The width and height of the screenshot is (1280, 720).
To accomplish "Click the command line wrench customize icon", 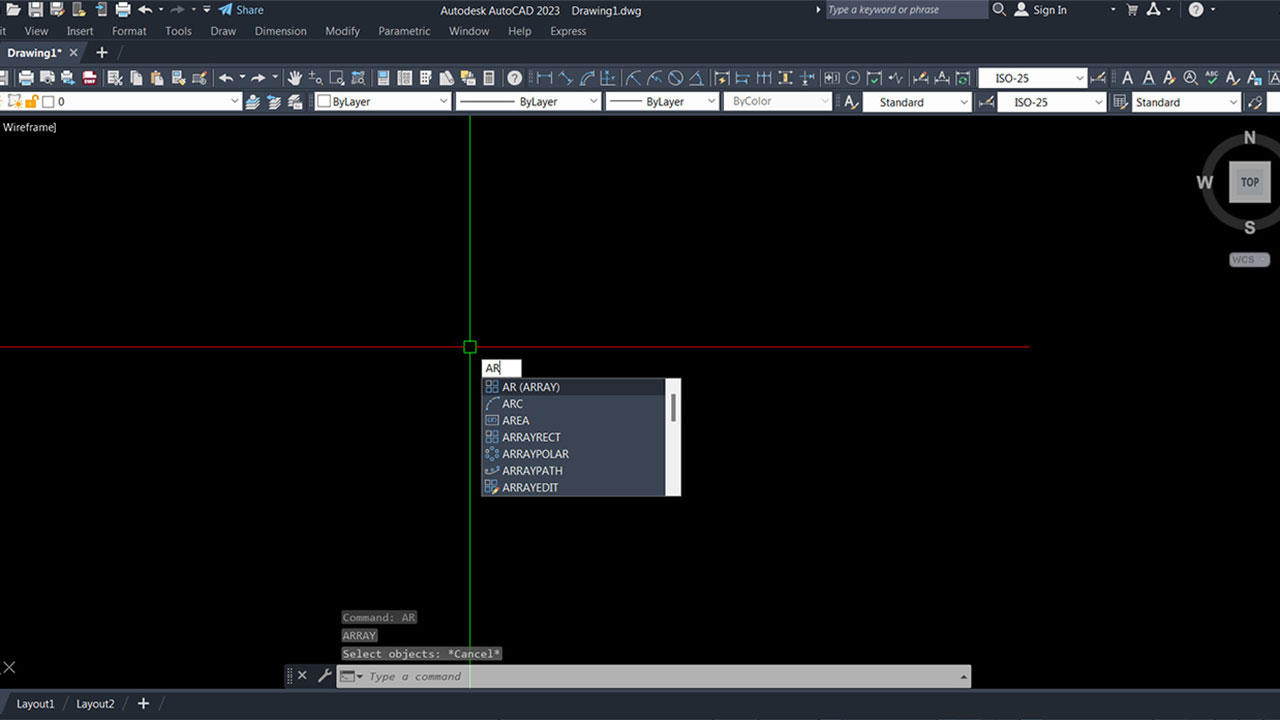I will point(324,676).
